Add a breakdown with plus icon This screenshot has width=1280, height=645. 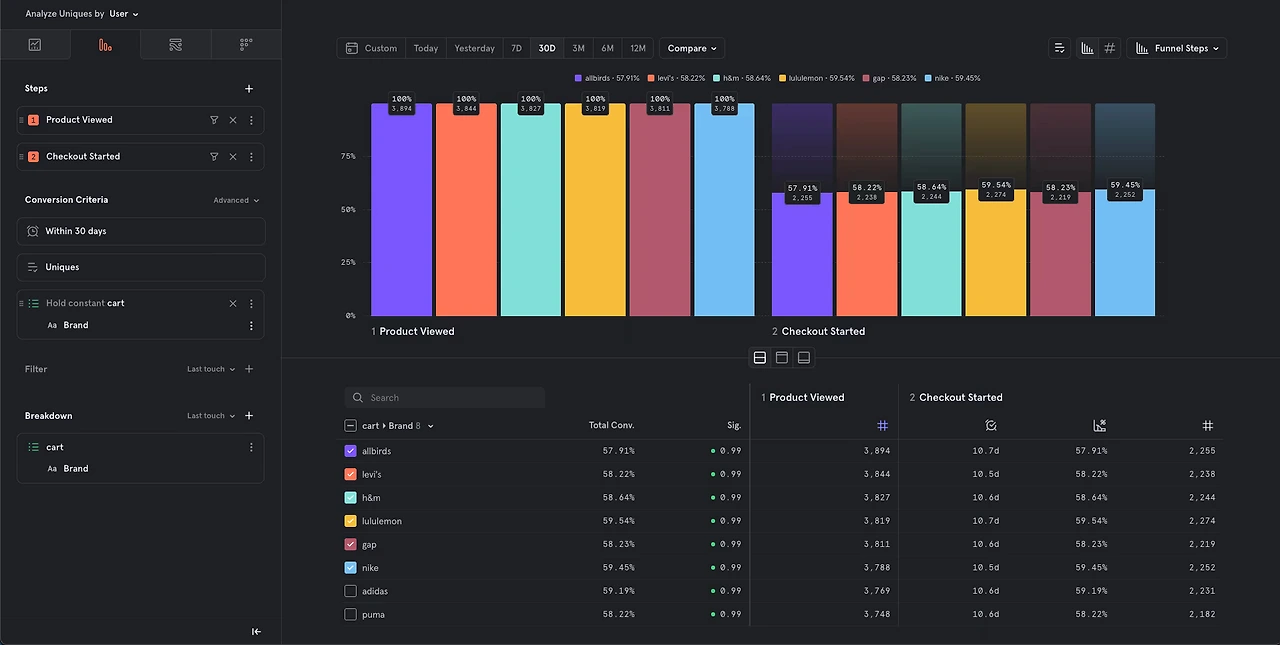249,416
